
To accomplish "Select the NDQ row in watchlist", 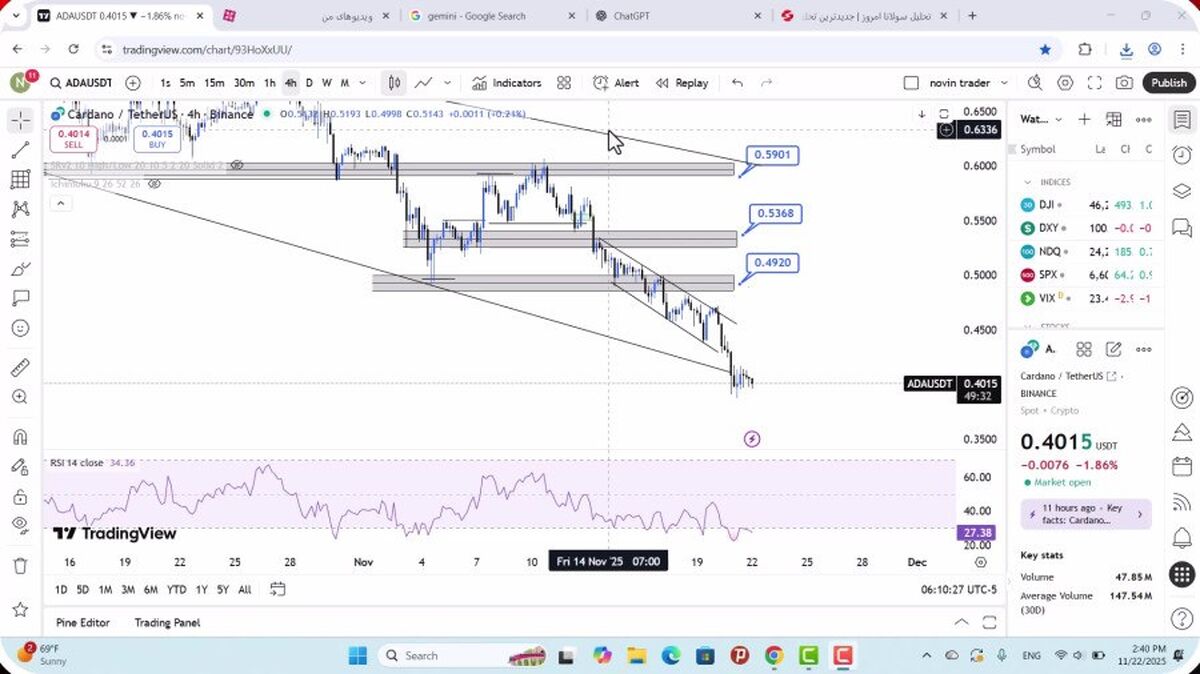I will (1088, 251).
